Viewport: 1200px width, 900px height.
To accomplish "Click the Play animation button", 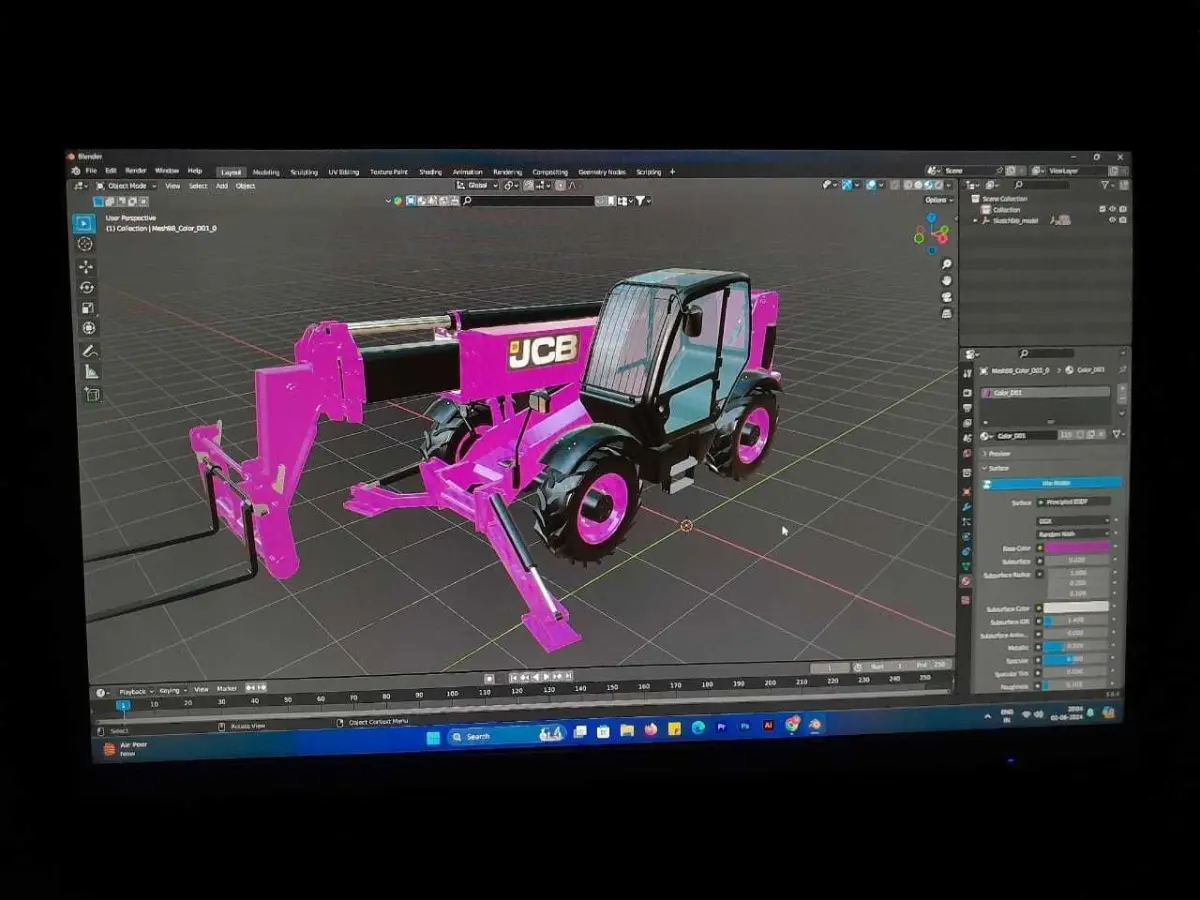I will coord(547,677).
